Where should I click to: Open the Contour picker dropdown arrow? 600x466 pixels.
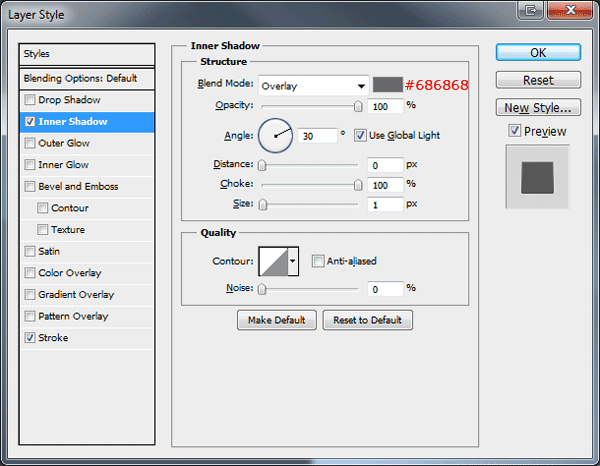point(293,261)
